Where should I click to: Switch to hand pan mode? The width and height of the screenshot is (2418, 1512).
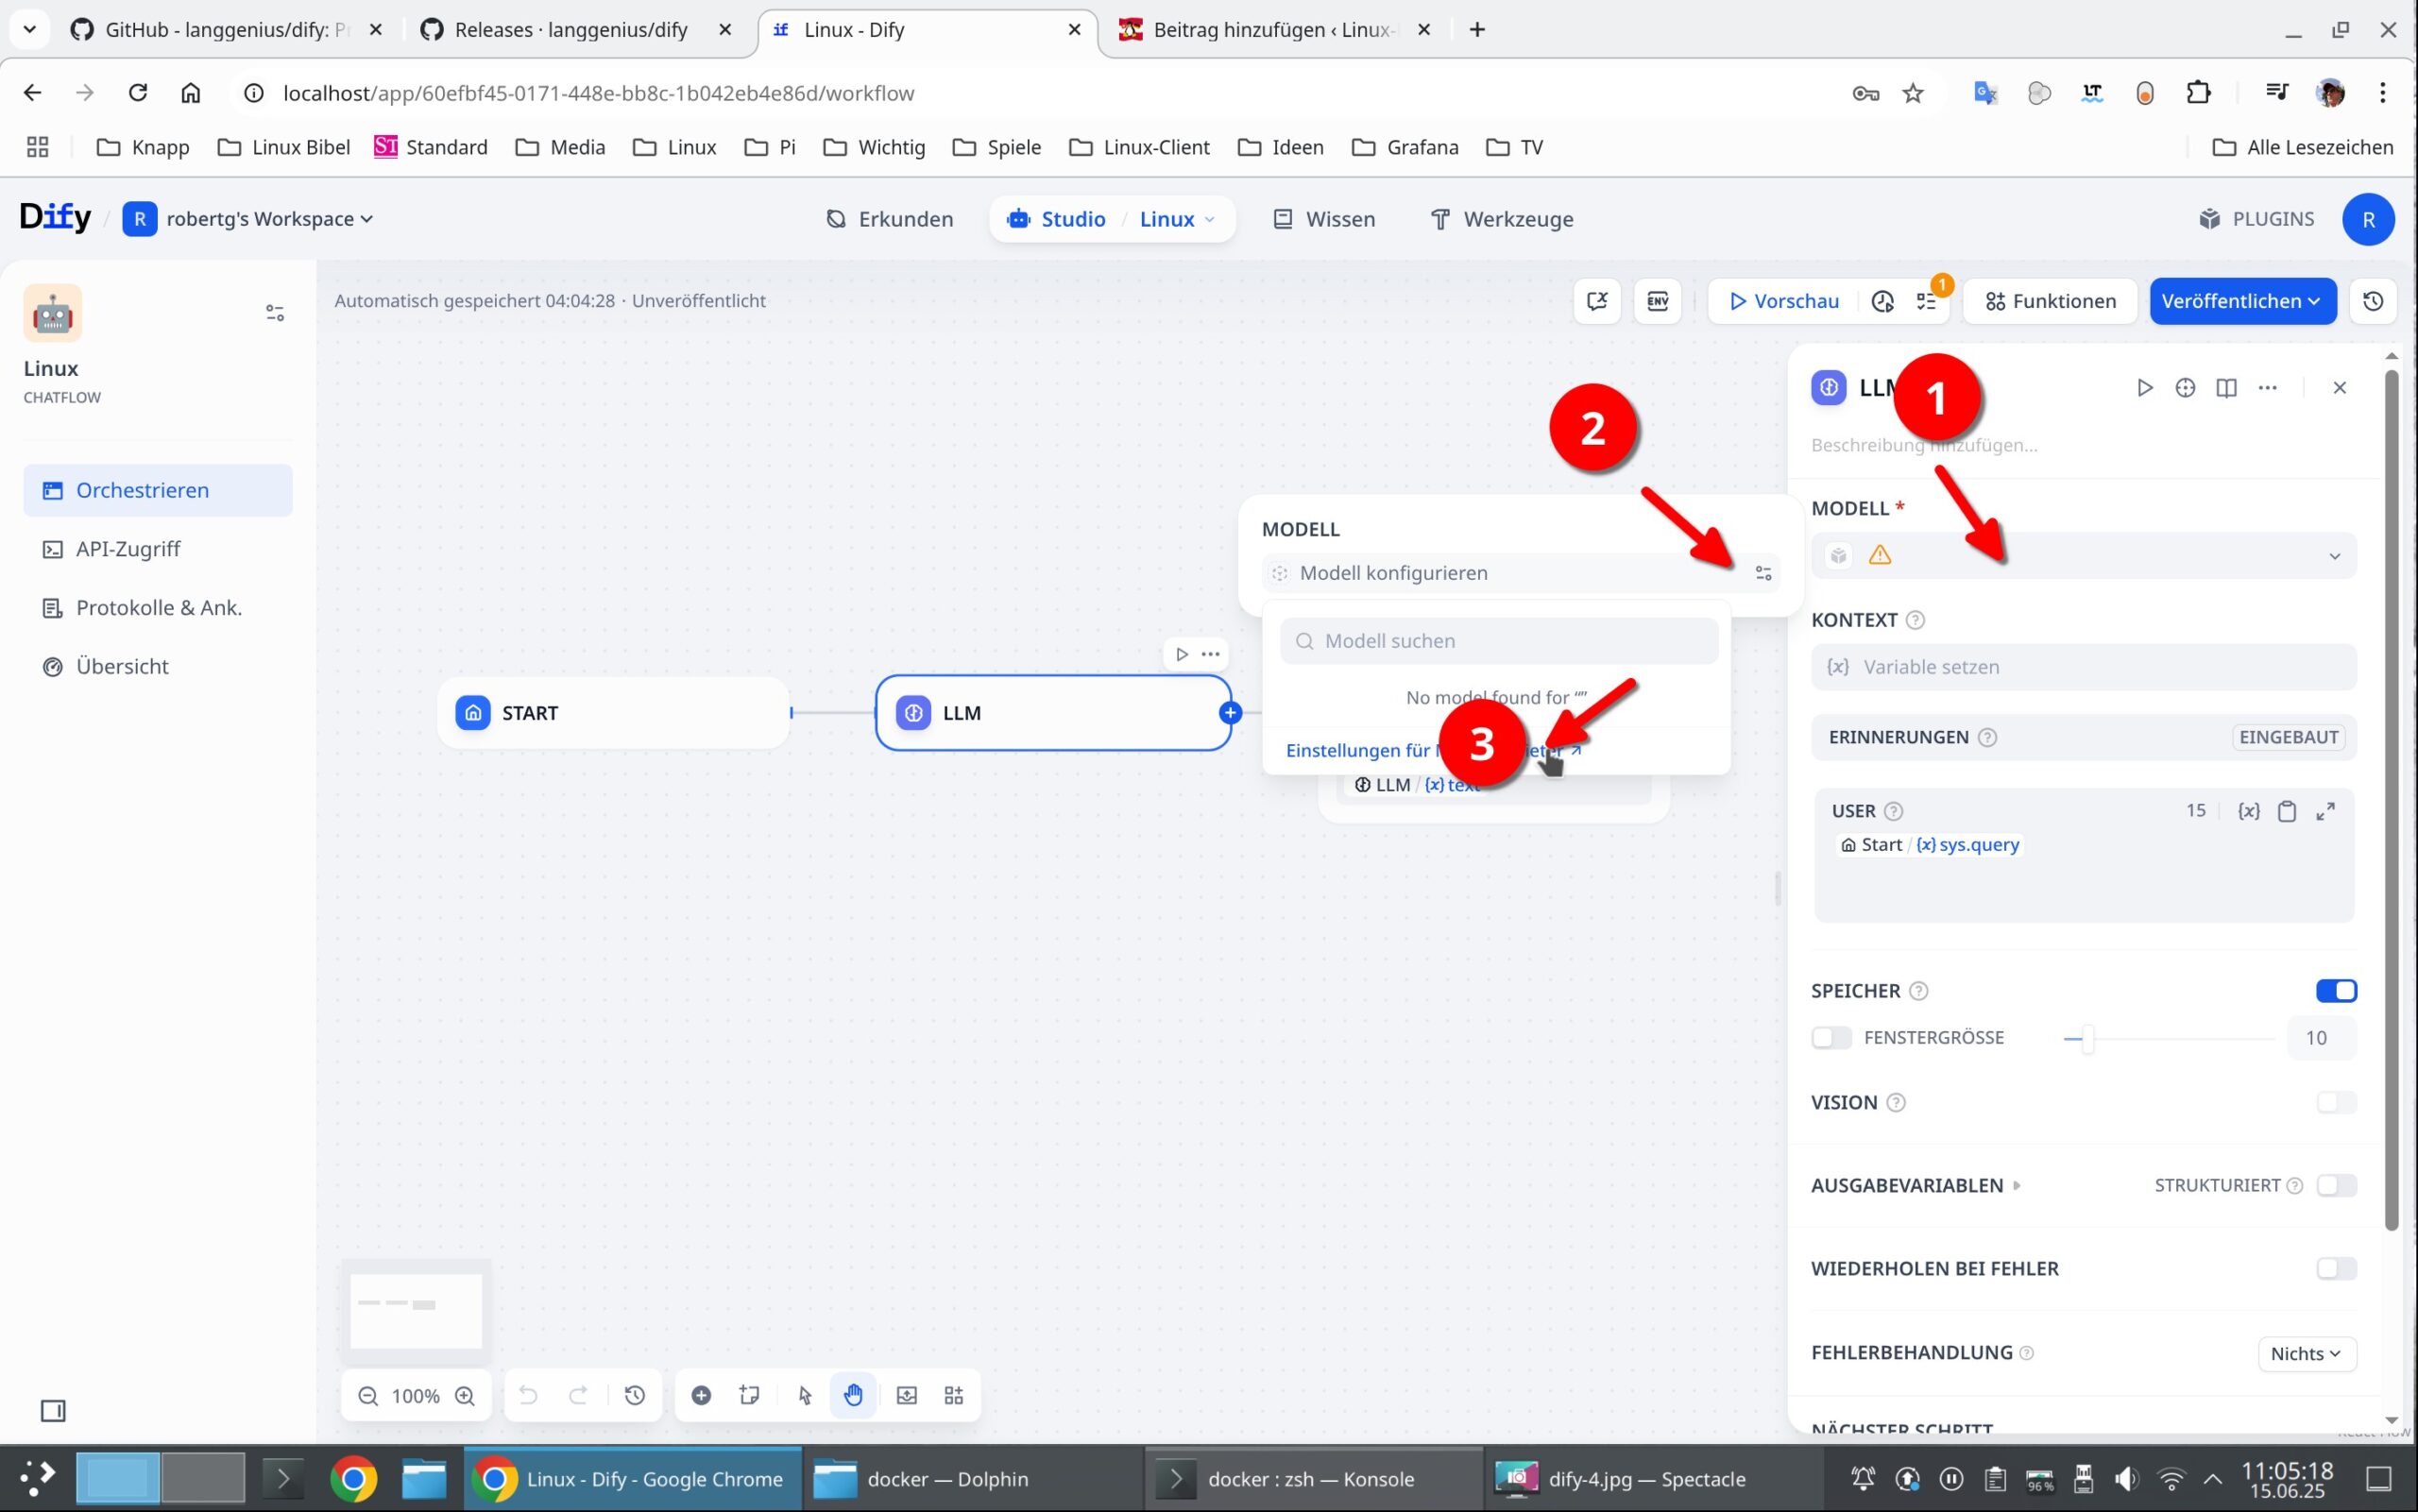coord(853,1395)
